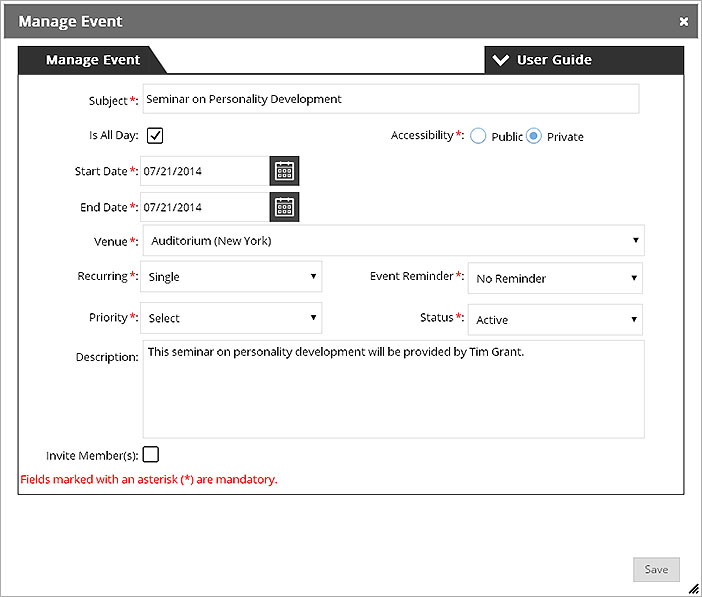
Task: Grab the resize handle at dialog corner
Action: 693,588
